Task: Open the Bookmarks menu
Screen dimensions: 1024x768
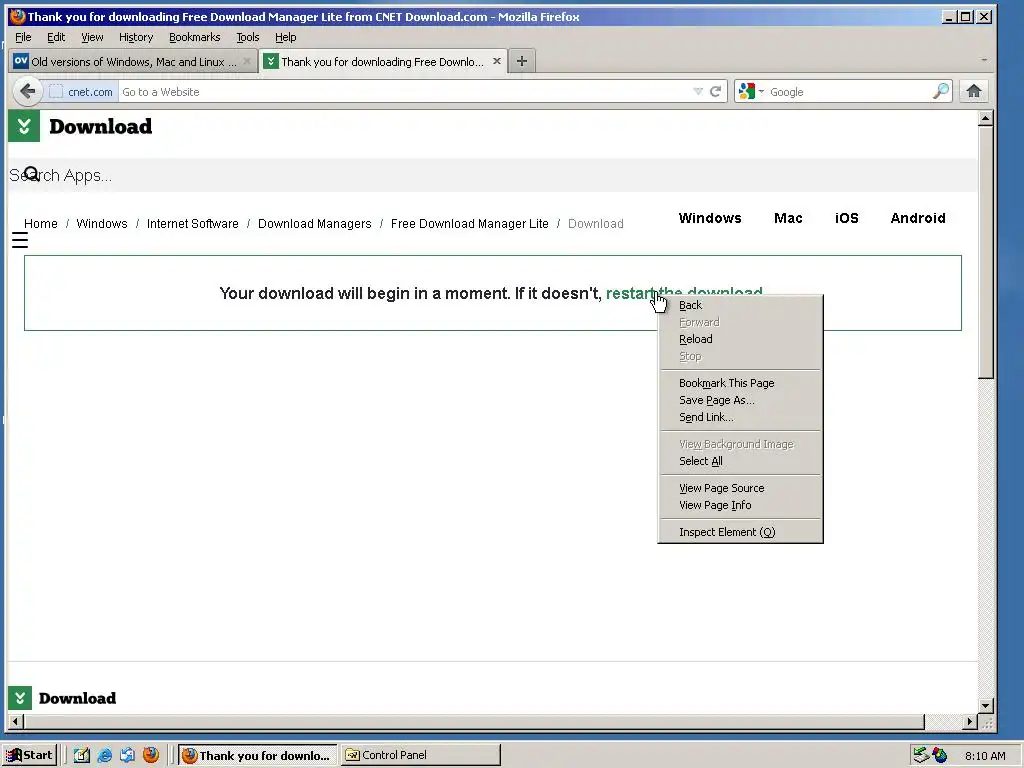Action: 195,37
